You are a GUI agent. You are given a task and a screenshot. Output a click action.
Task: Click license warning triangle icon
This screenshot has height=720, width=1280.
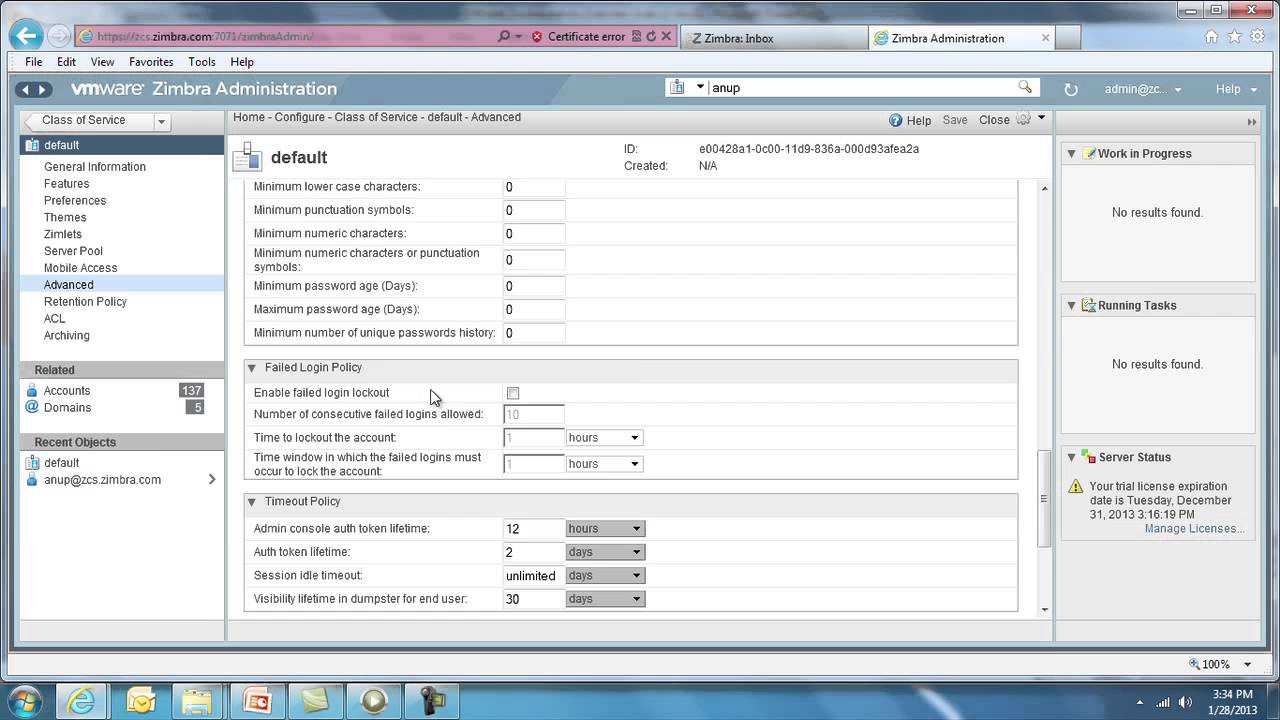pyautogui.click(x=1075, y=487)
